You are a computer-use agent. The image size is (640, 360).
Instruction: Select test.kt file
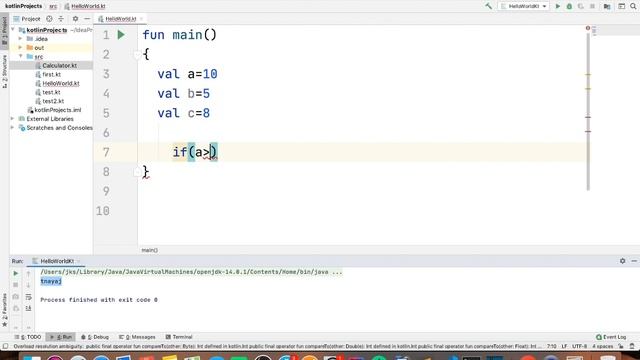click(51, 92)
